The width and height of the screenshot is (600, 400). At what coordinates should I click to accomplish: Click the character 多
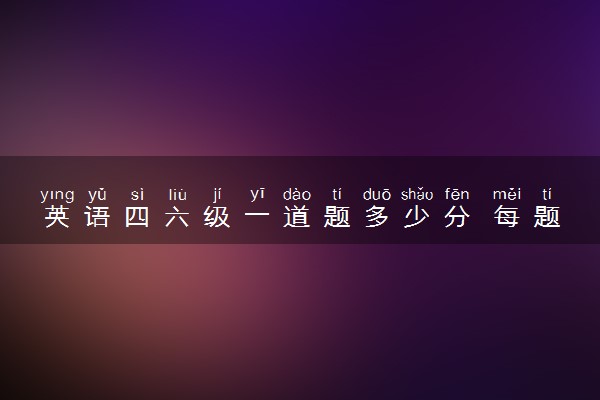377,216
